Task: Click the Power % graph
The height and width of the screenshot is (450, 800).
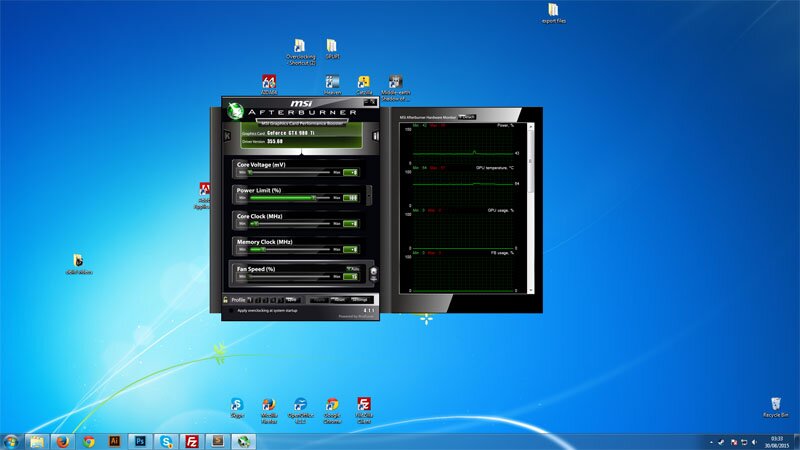Action: [463, 144]
